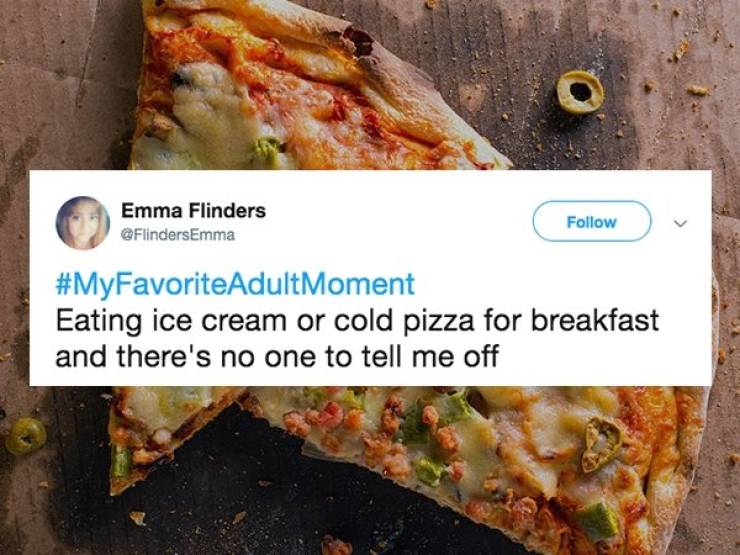740x555 pixels.
Task: Click the Follow button
Action: point(592,221)
